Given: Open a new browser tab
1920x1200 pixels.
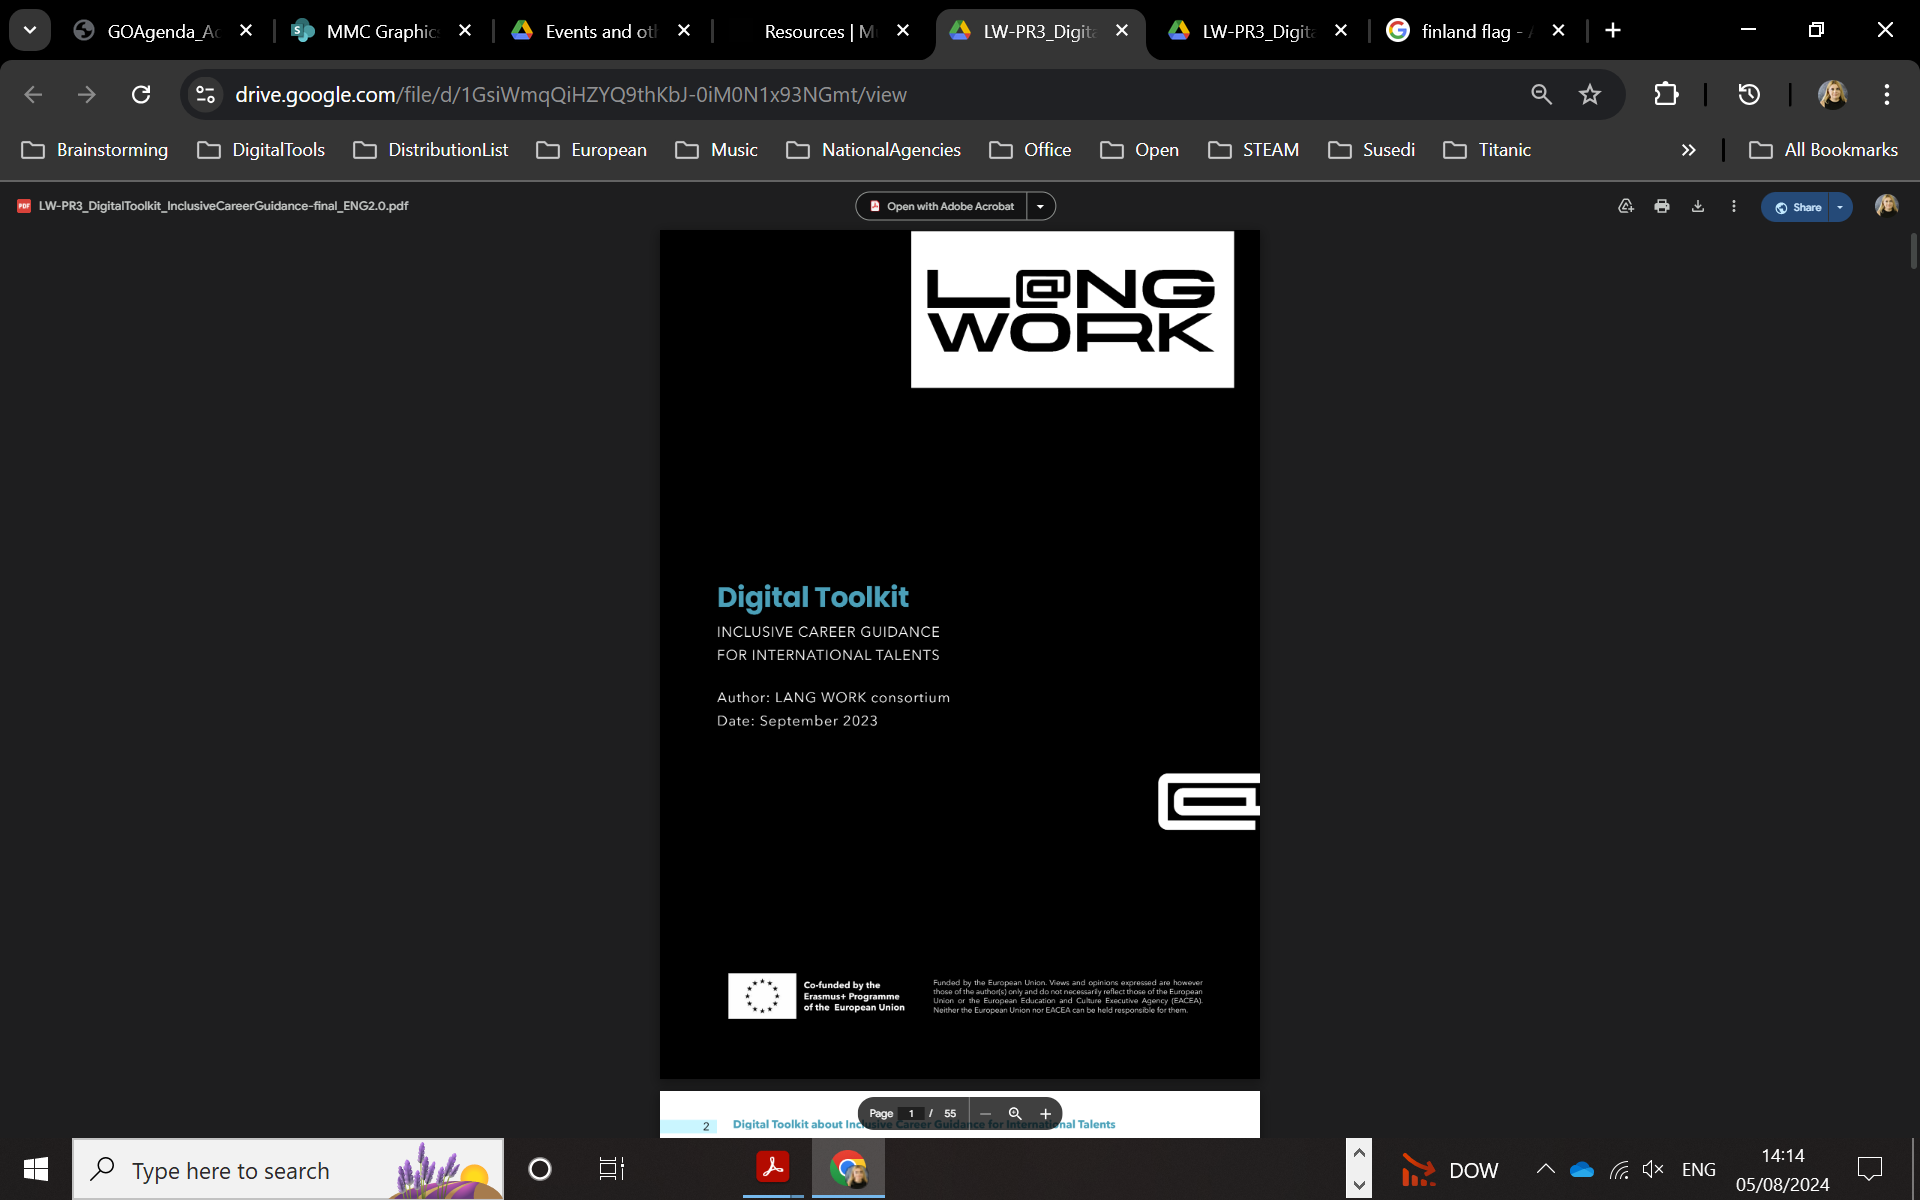Looking at the screenshot, I should coord(1613,31).
